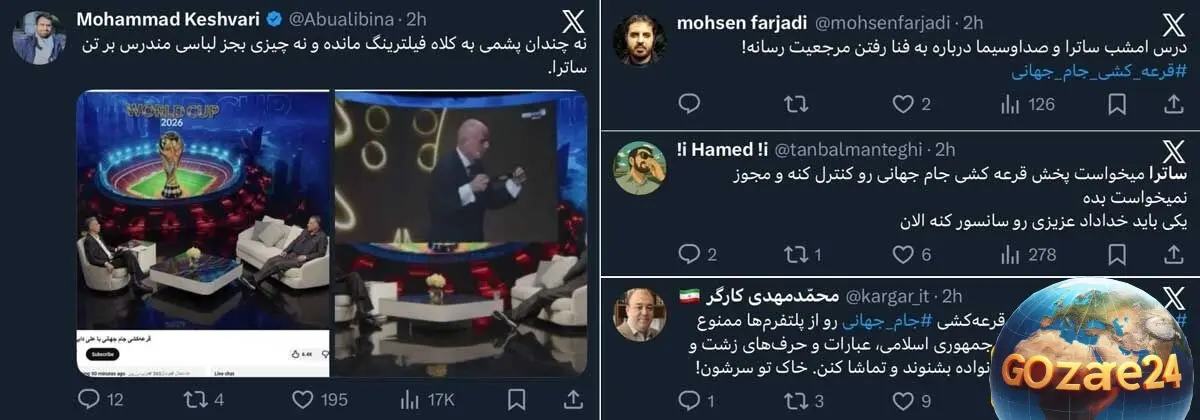Retweet mohsen farjadi's post
1200x420 pixels.
[795, 103]
